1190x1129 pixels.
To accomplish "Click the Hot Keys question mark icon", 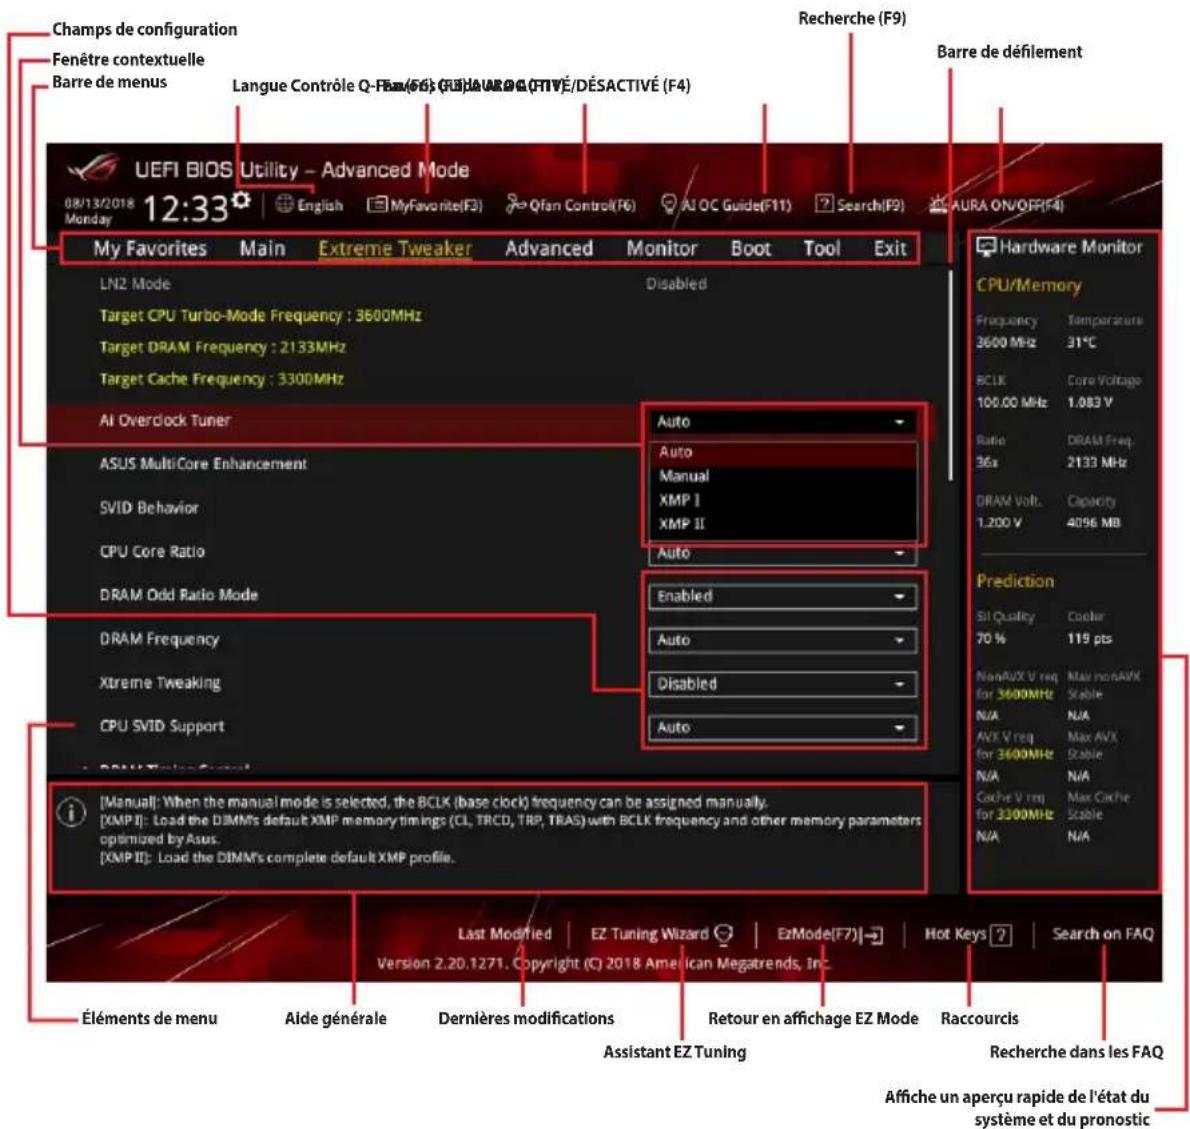I will click(1002, 935).
